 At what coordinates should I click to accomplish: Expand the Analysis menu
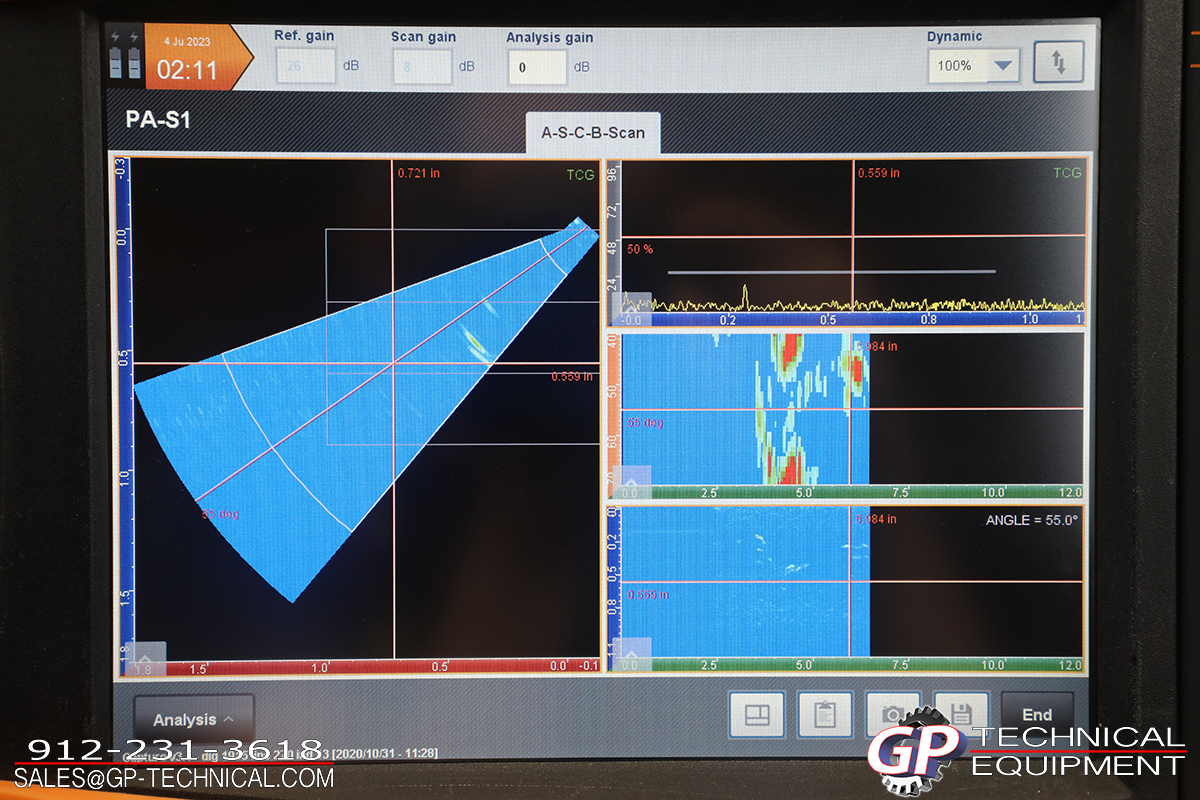pos(193,719)
